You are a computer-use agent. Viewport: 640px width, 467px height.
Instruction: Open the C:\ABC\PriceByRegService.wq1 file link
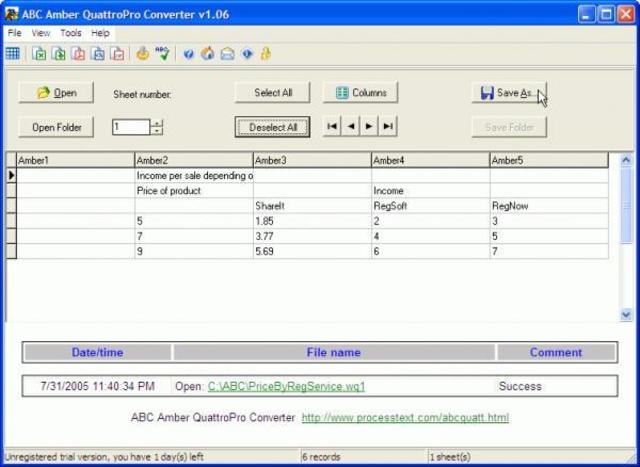pos(286,386)
